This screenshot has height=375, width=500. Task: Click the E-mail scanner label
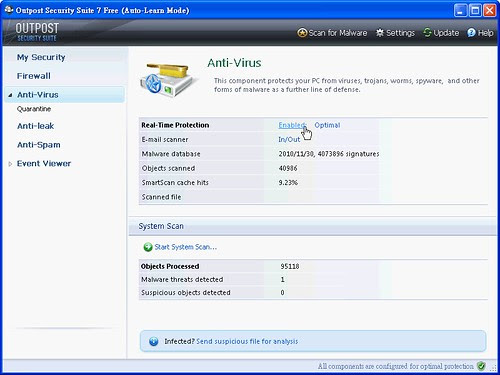pos(165,139)
